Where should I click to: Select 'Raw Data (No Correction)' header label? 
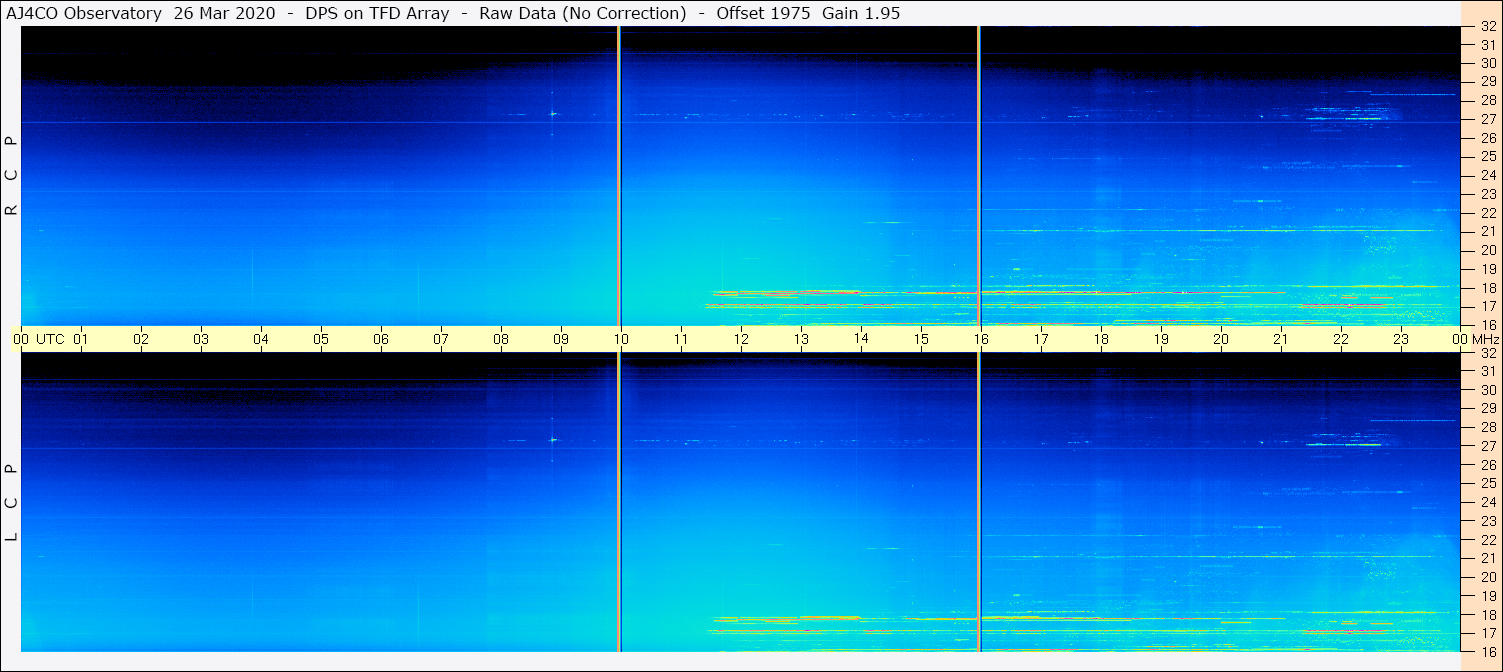(583, 13)
